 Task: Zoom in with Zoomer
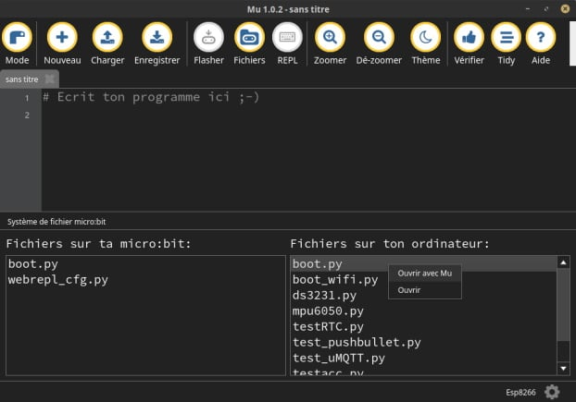click(330, 37)
